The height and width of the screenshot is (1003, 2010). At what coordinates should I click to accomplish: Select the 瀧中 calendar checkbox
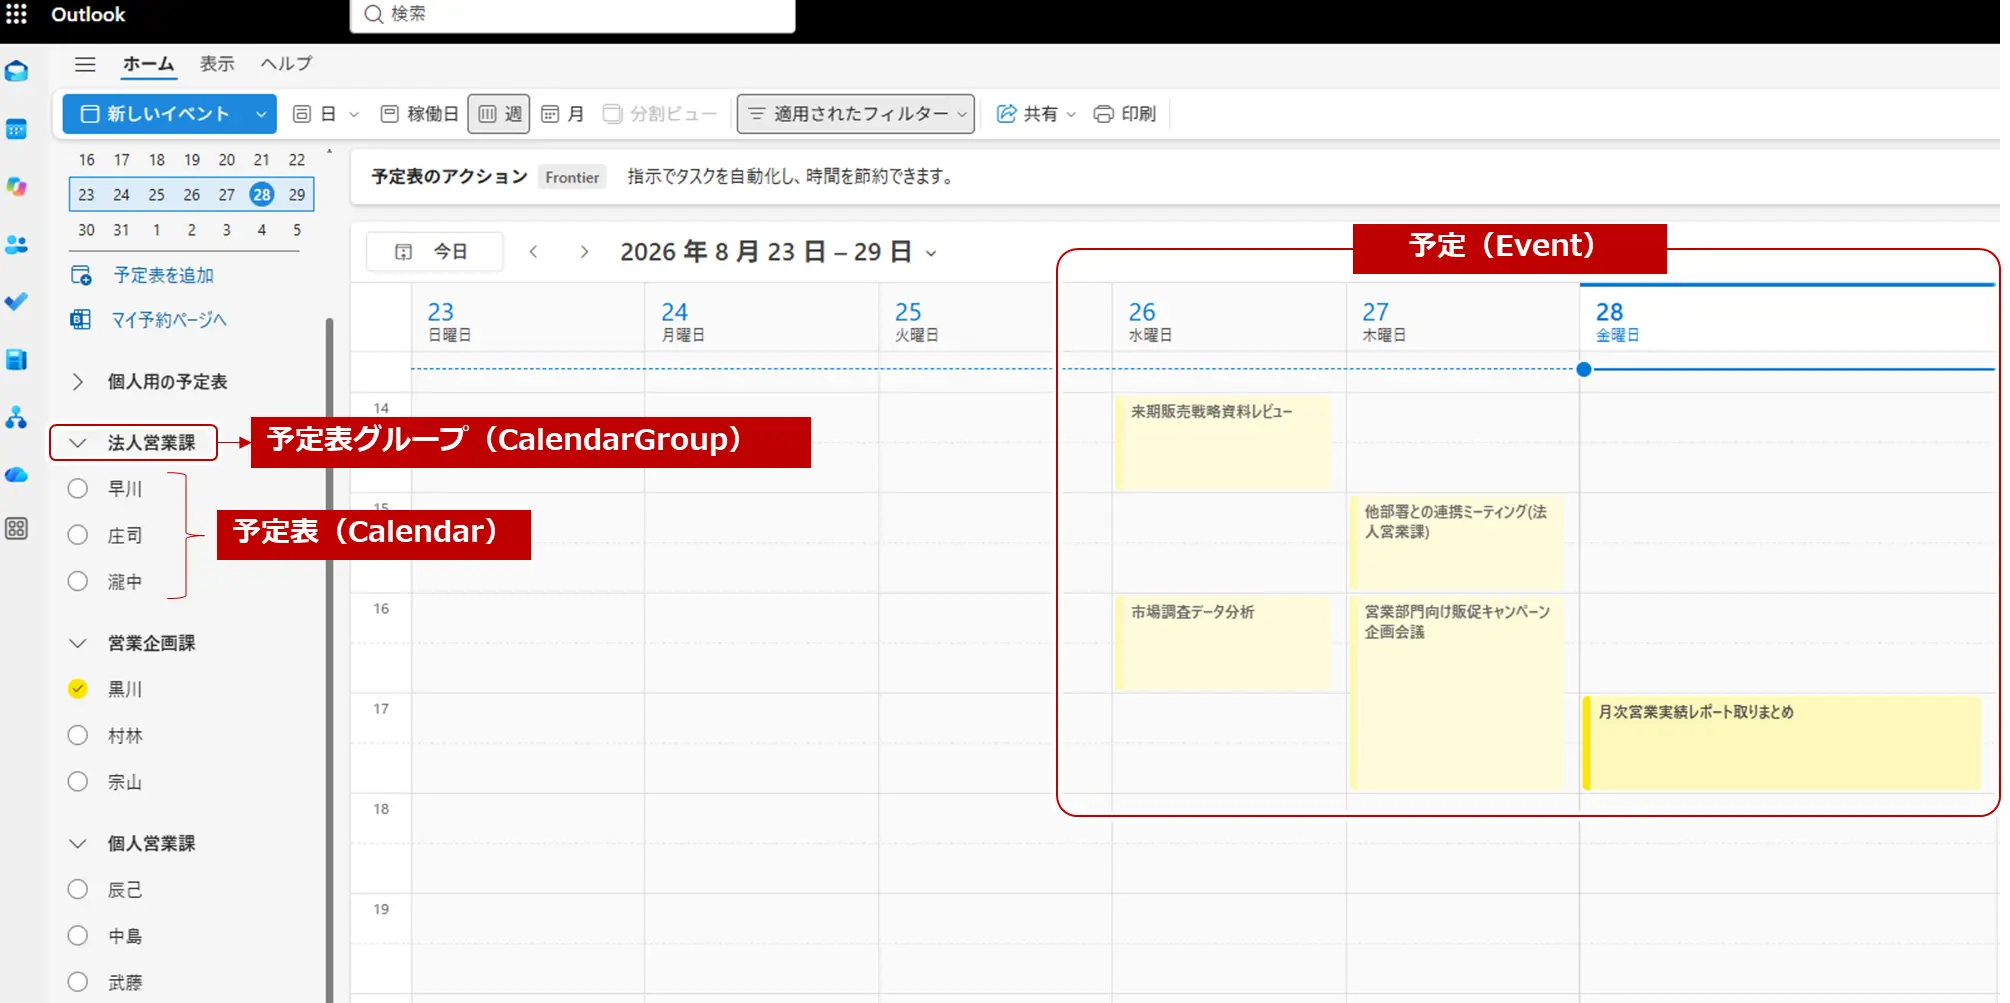pyautogui.click(x=78, y=581)
